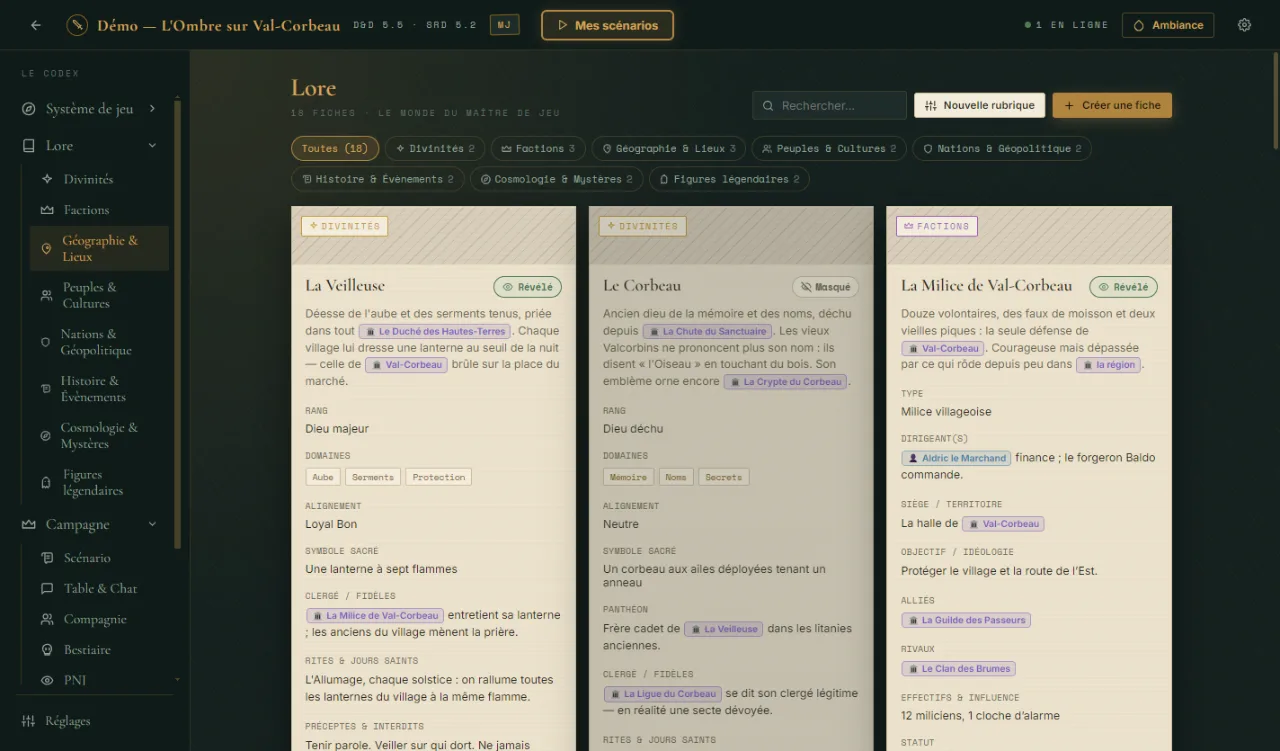Click the PNJ eye icon in sidebar
Viewport: 1280px width, 751px height.
[46, 680]
